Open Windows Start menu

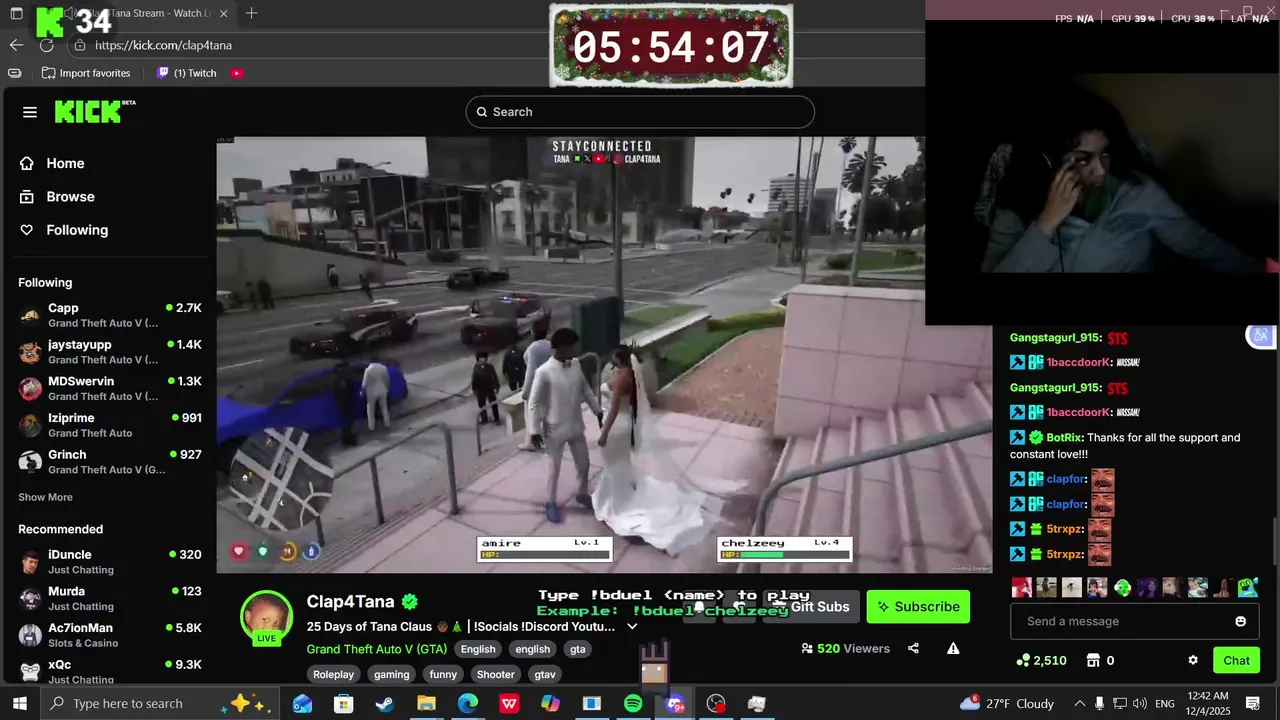[19, 704]
